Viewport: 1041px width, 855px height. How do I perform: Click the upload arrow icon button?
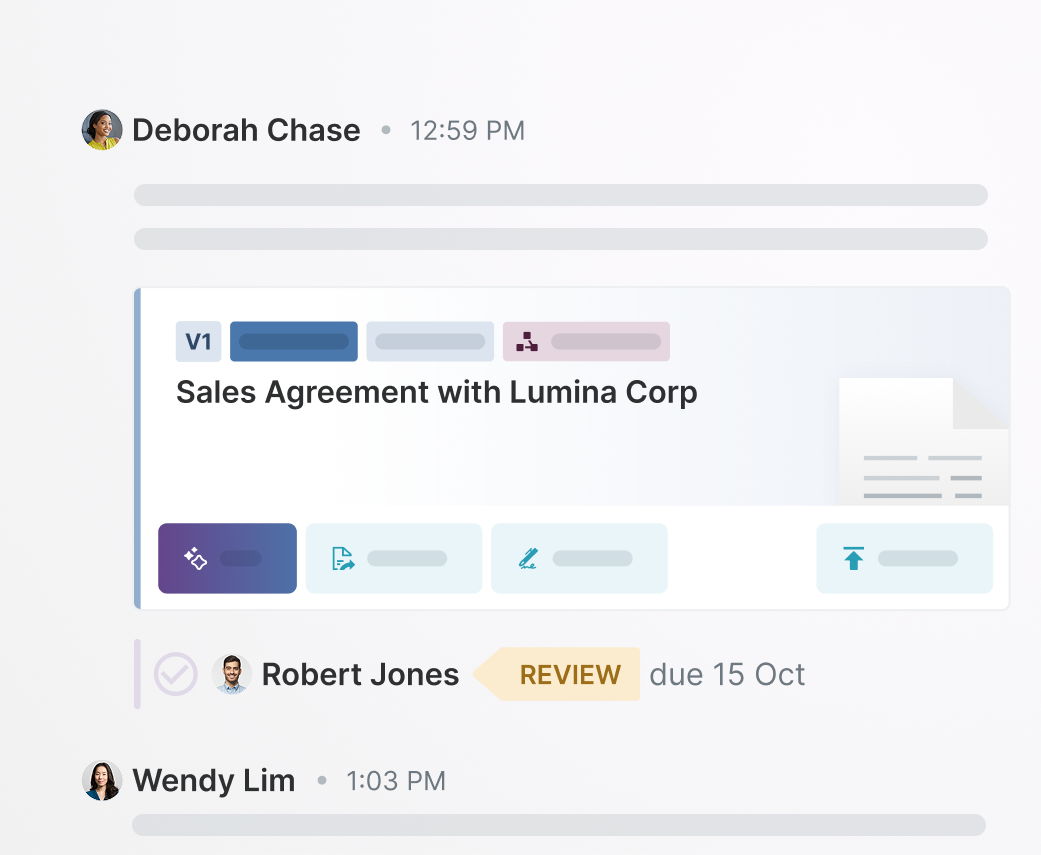(904, 559)
